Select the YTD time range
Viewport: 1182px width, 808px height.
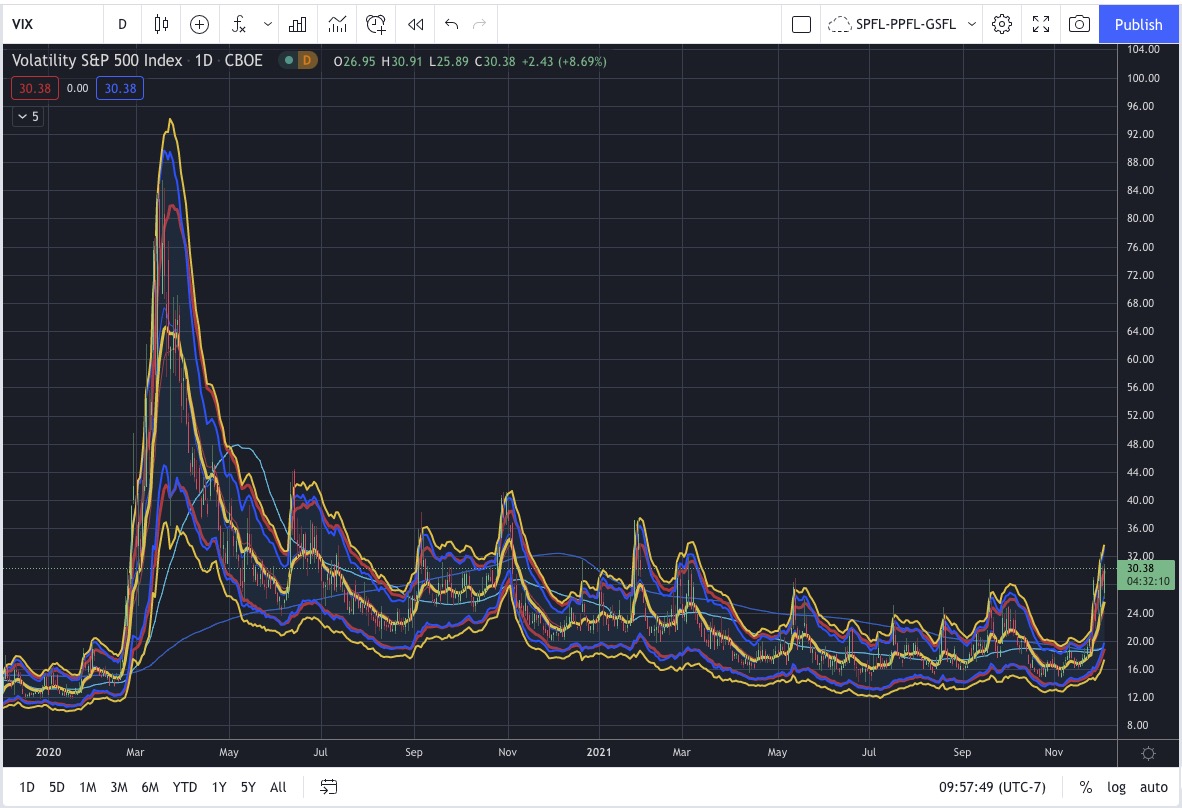[x=184, y=787]
